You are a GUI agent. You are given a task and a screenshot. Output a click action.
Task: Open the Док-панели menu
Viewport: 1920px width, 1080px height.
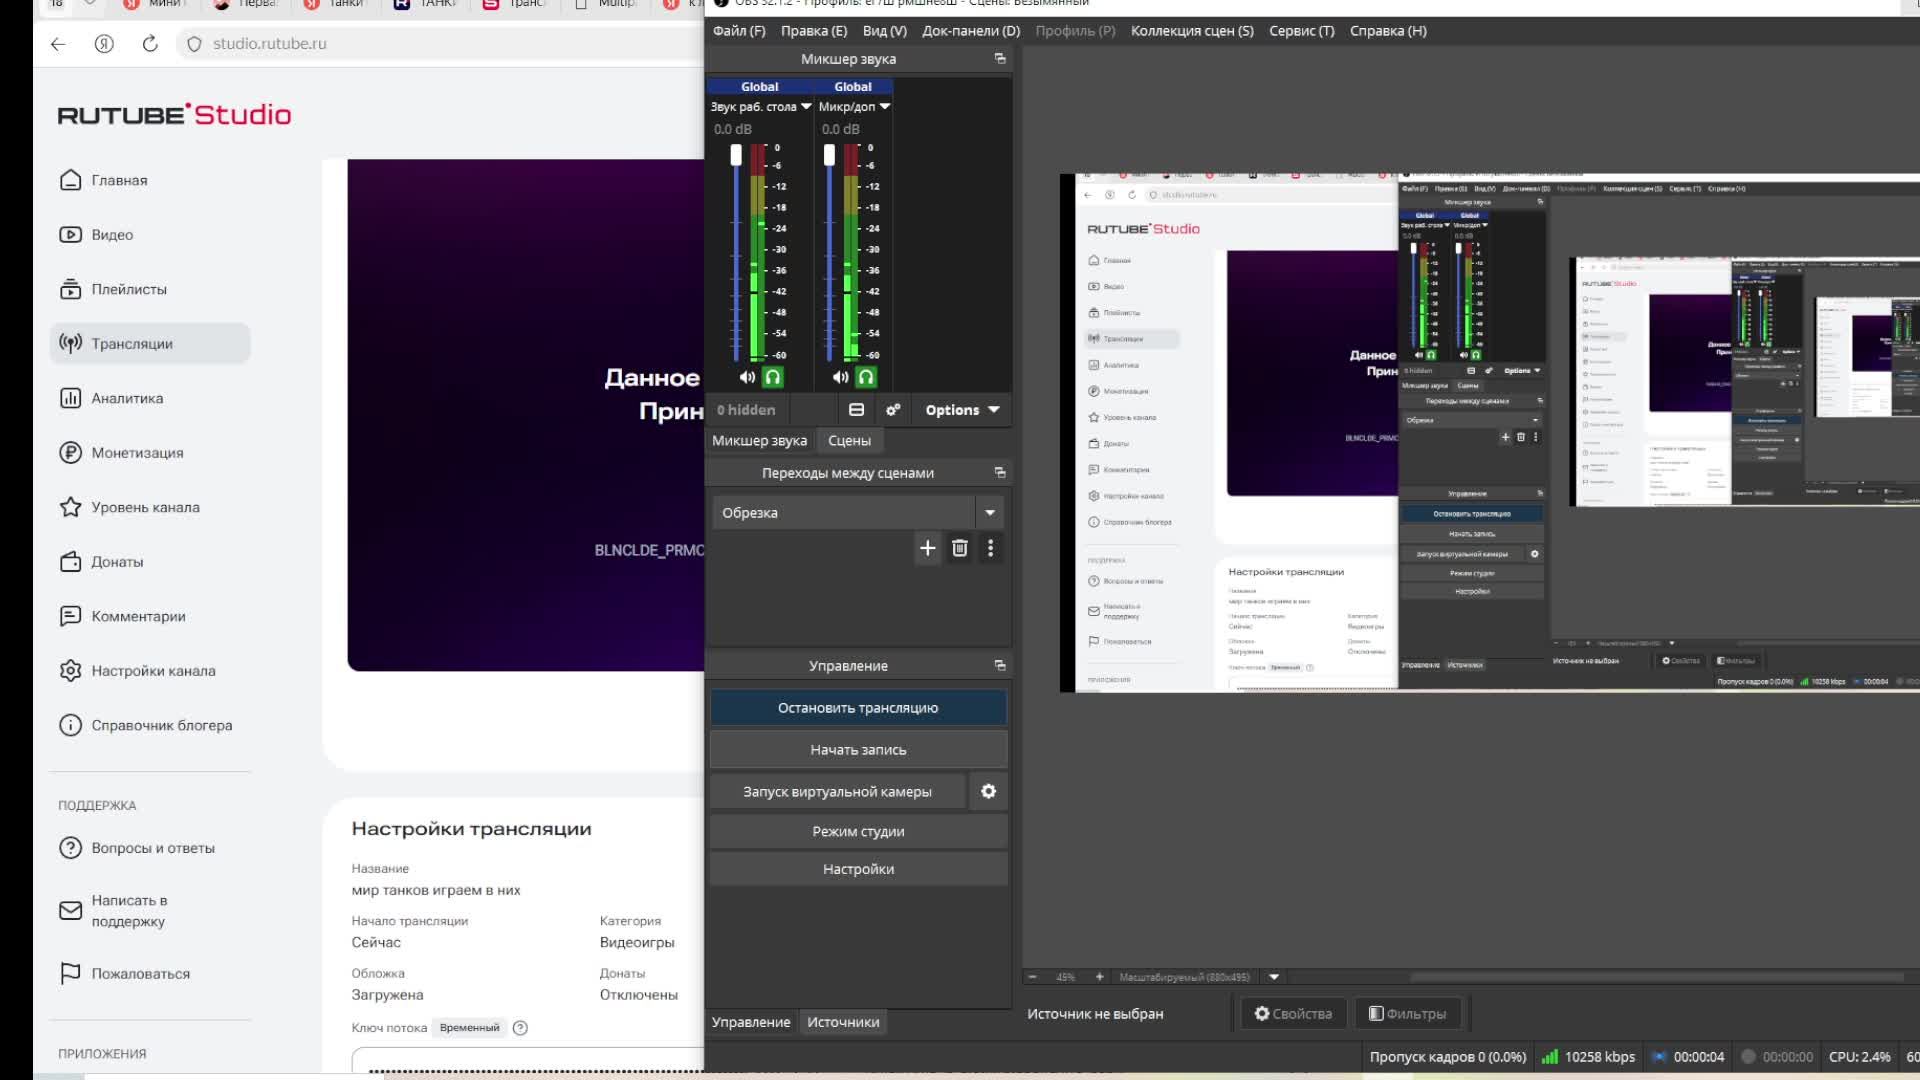pyautogui.click(x=971, y=31)
